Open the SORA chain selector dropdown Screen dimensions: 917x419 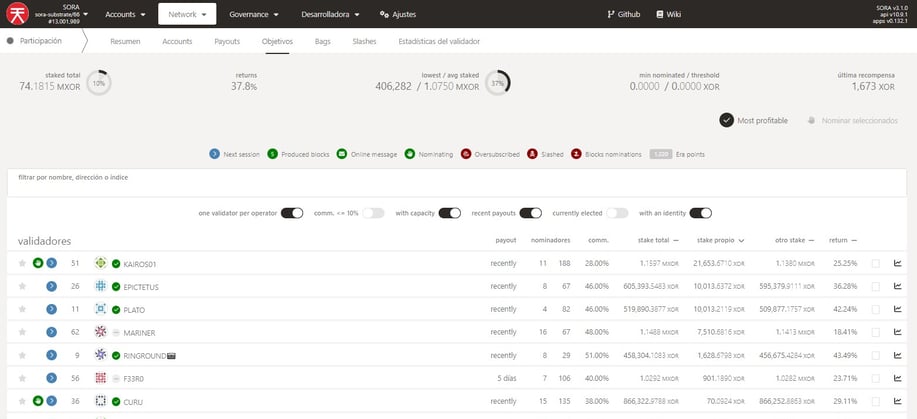pos(61,14)
